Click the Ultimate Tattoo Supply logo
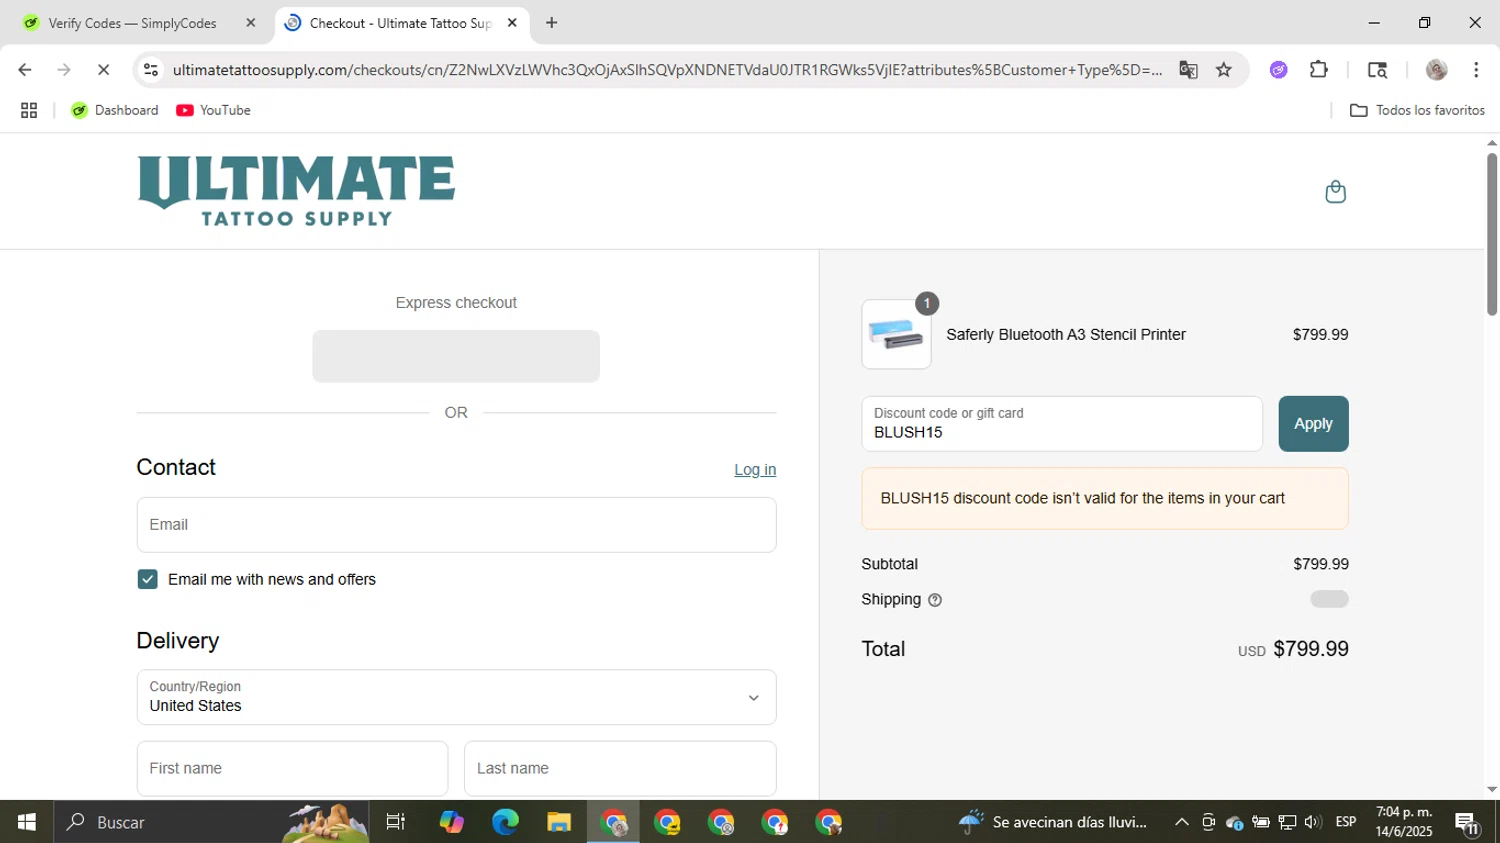 click(x=296, y=191)
